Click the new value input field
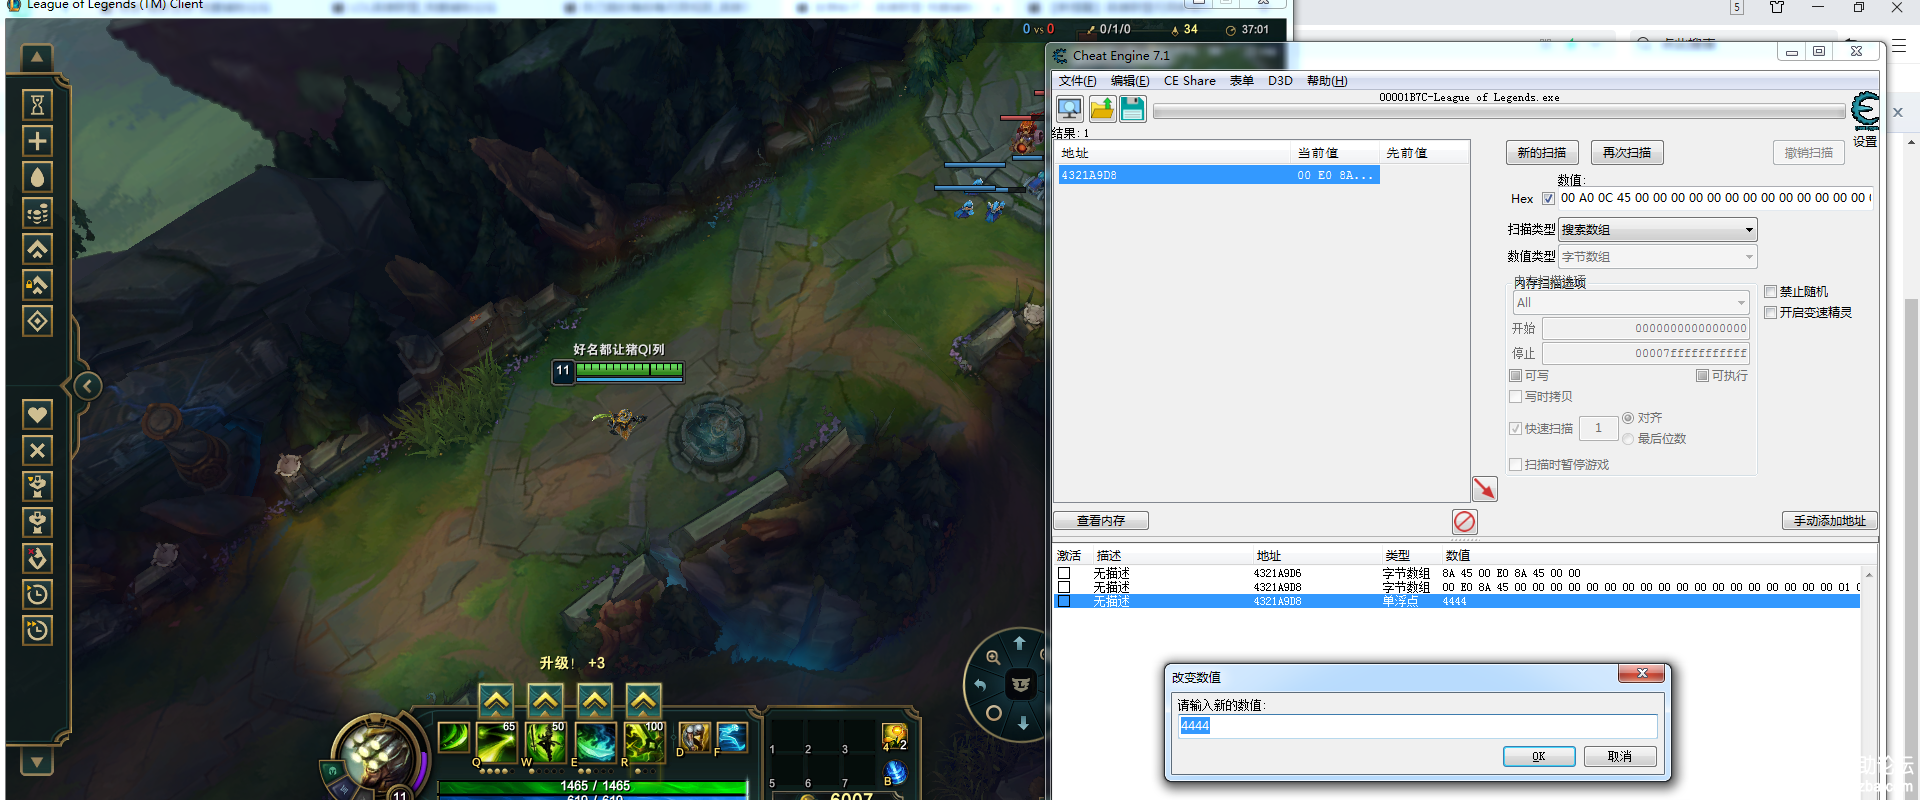 tap(1417, 726)
